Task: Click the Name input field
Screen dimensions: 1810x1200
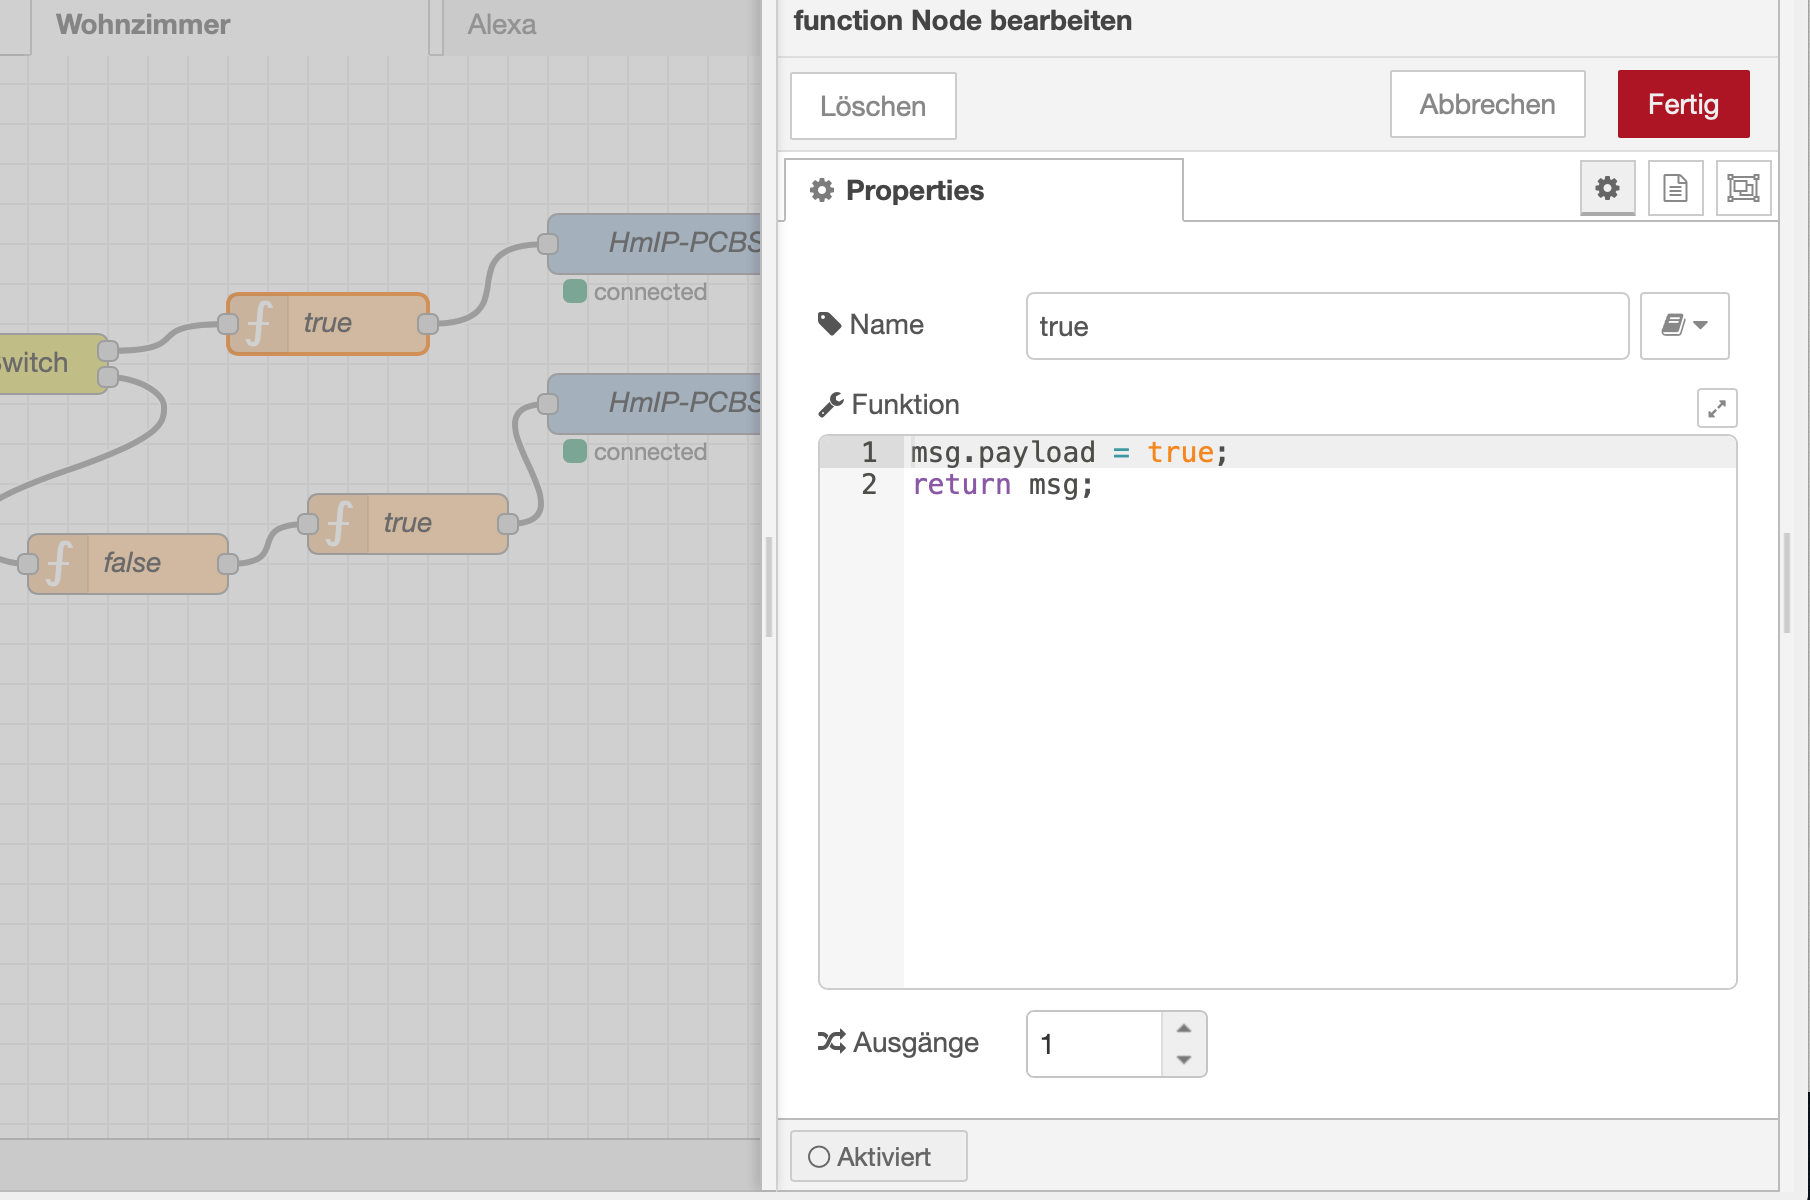Action: tap(1326, 326)
